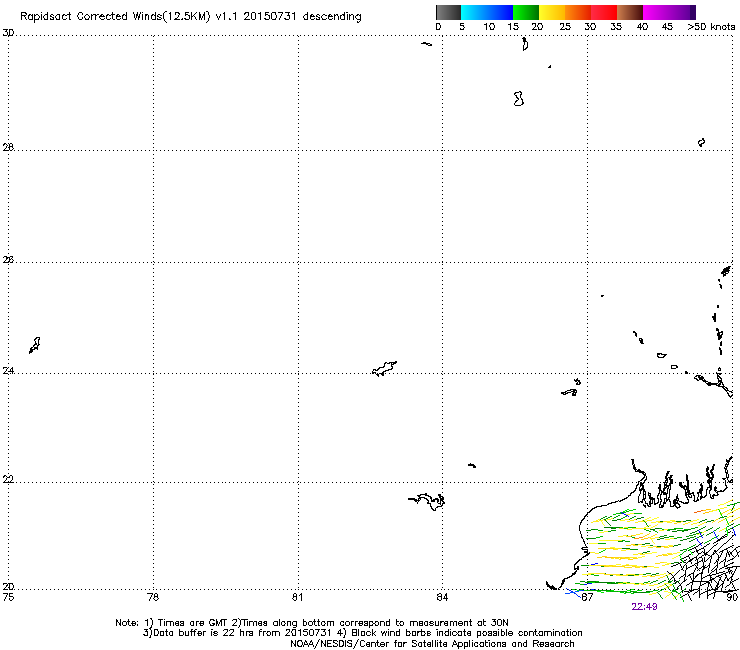Screen dimensions: 740x650
Task: Click the '10' legend label
Action: pos(489,27)
